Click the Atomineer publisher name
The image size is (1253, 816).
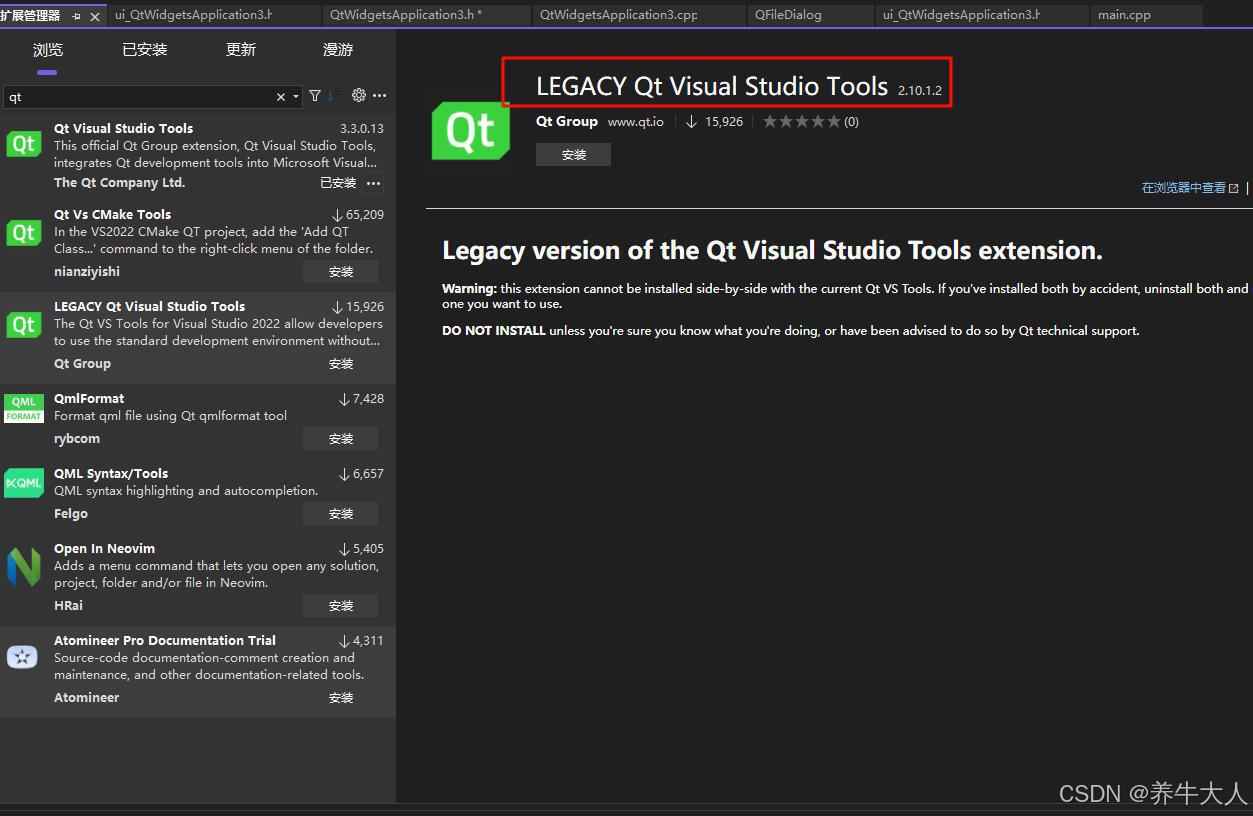(87, 697)
